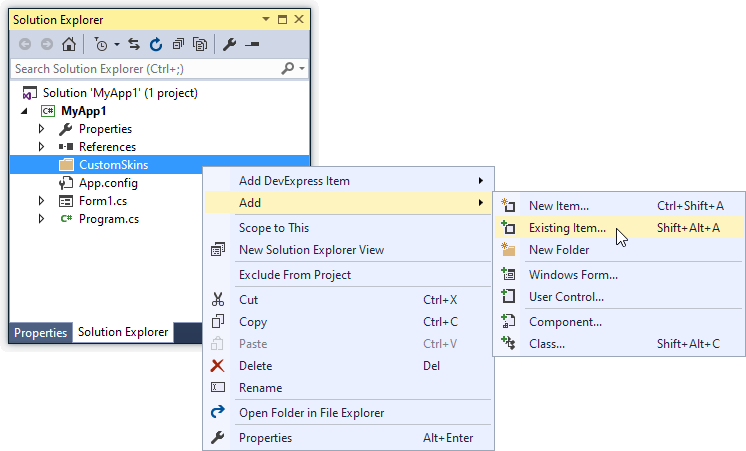
Task: Choose Properties Alt+Enter menu entry
Action: pyautogui.click(x=349, y=438)
